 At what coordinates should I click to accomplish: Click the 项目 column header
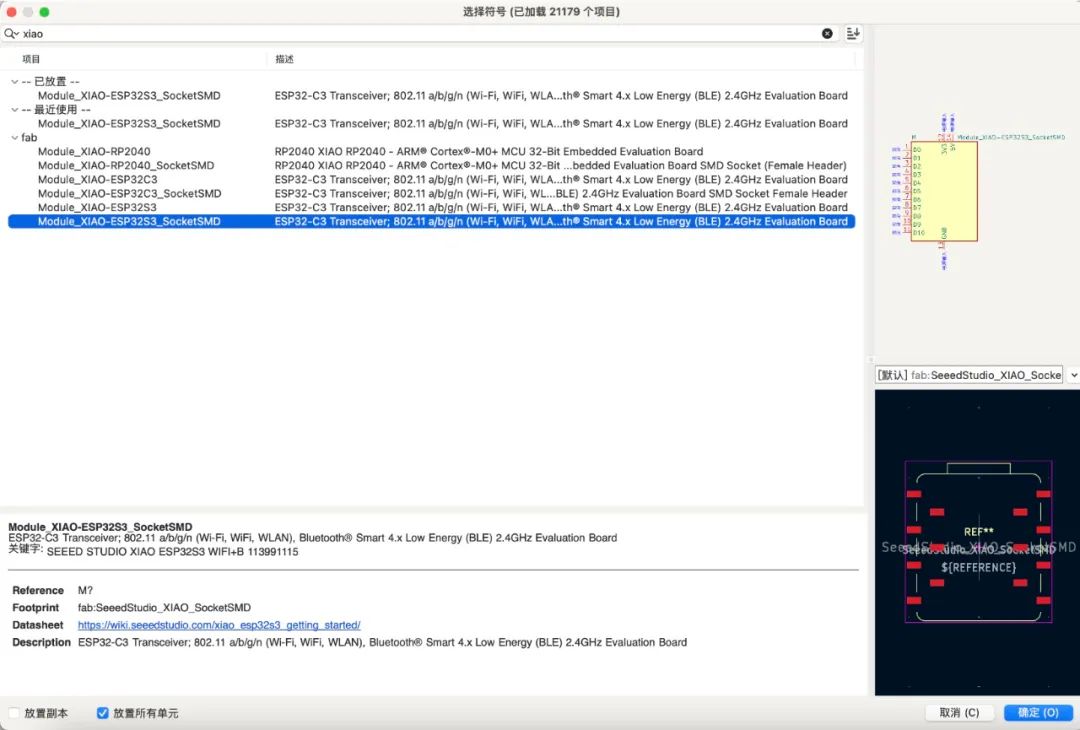[x=31, y=59]
